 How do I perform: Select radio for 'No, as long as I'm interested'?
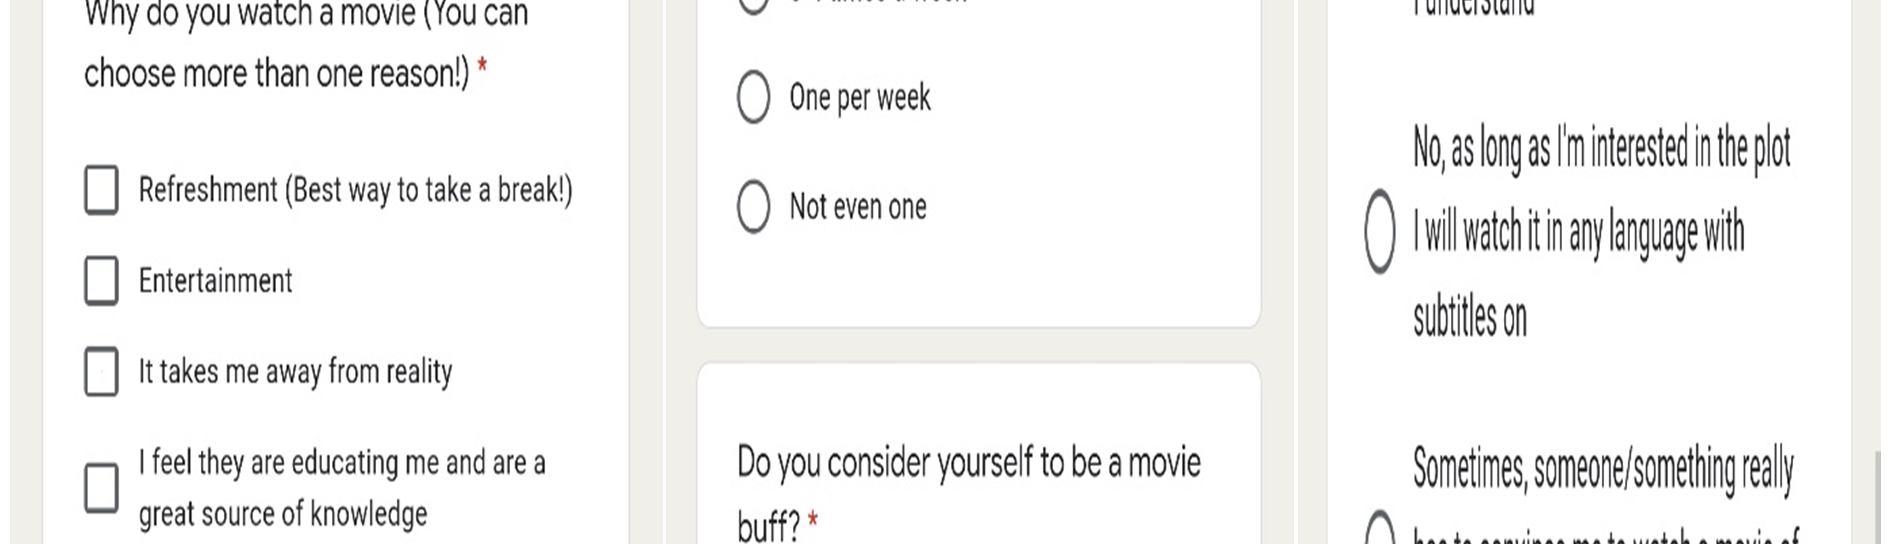tap(1379, 231)
